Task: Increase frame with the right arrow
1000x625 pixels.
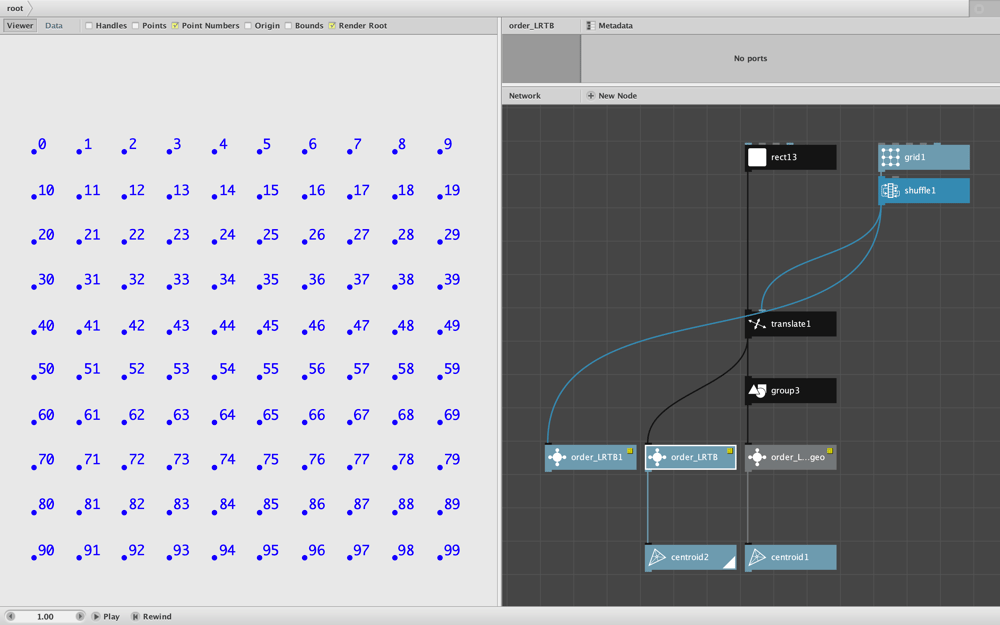Action: coord(80,617)
